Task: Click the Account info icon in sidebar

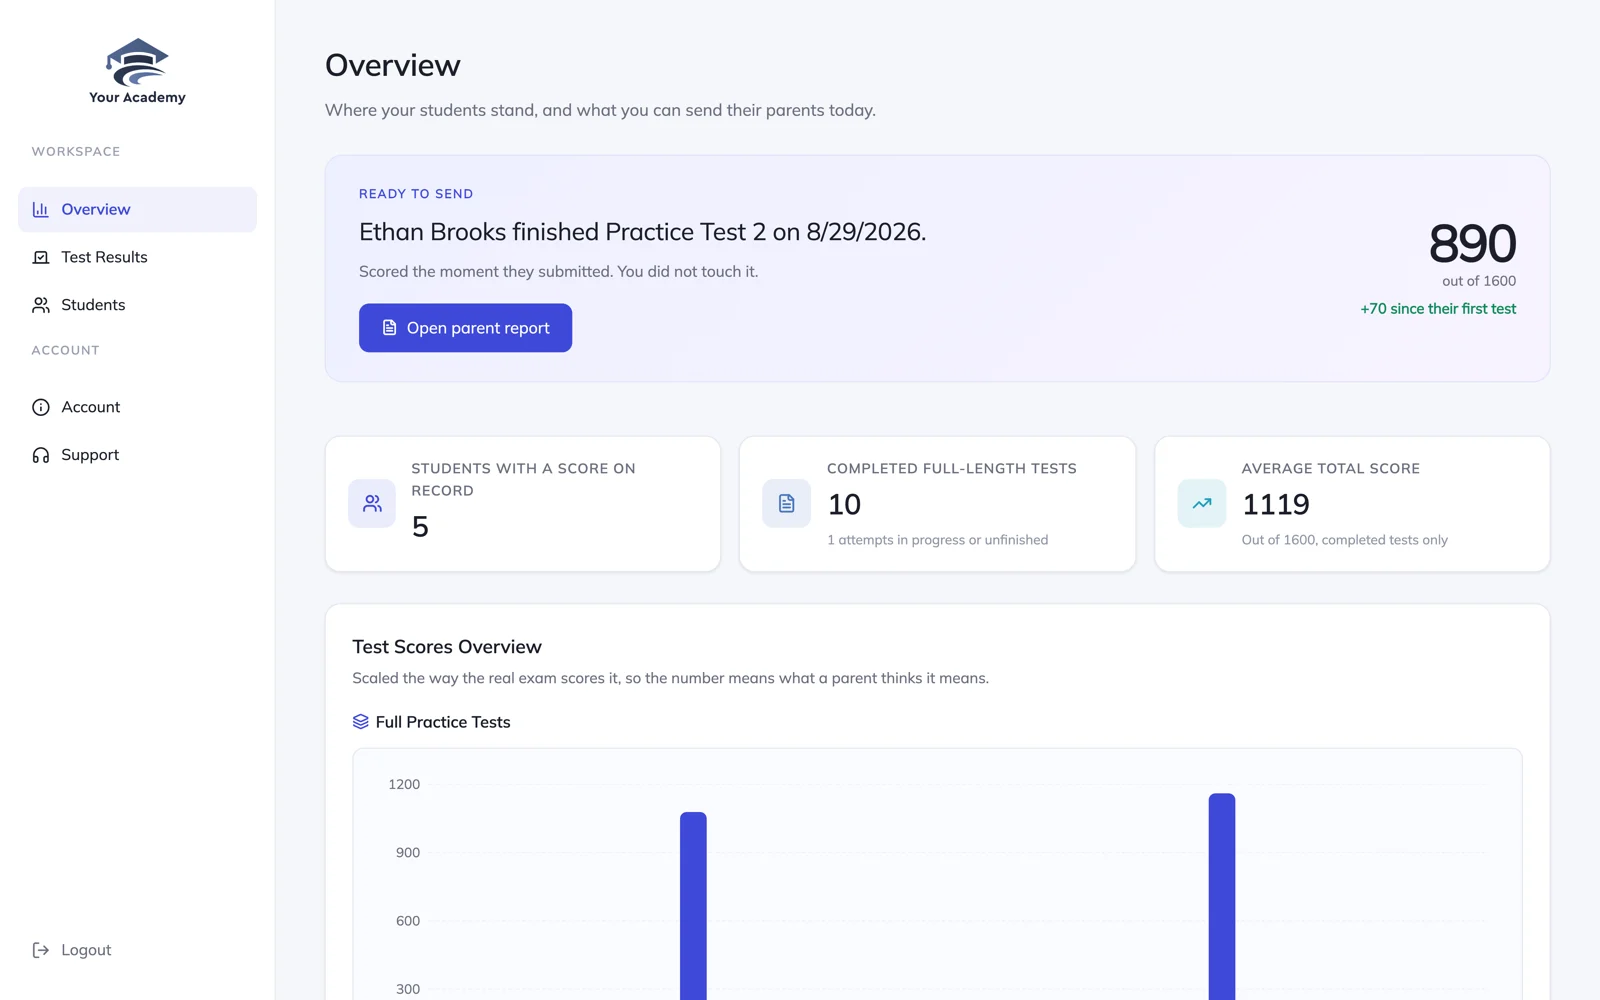Action: click(41, 407)
